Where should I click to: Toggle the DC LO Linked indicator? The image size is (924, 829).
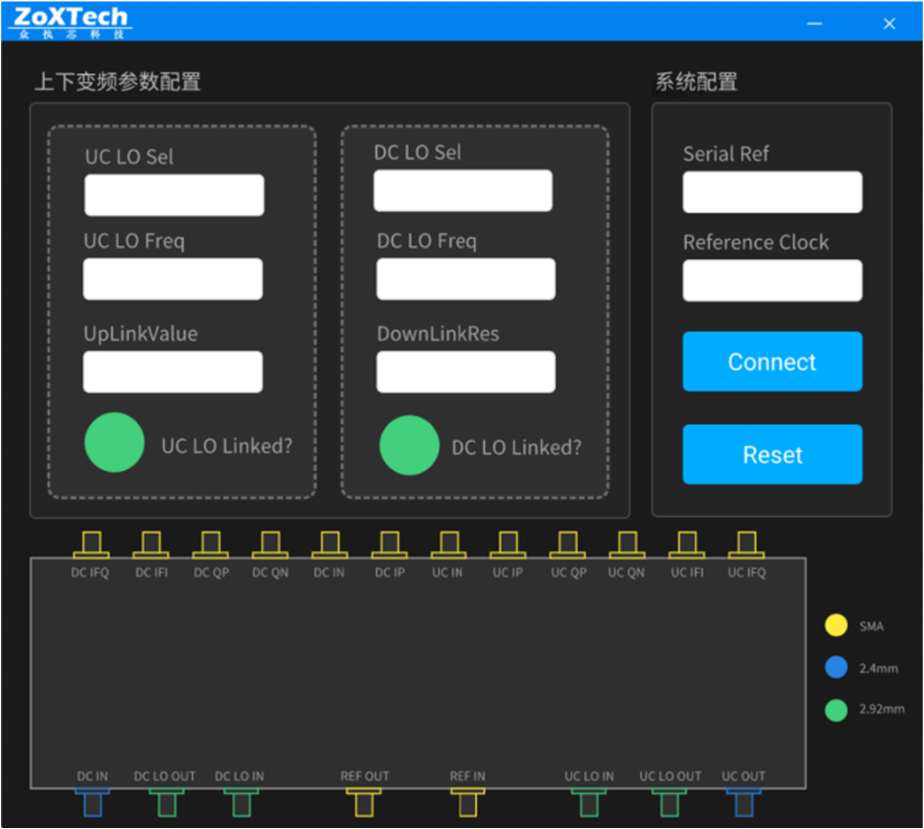pos(410,445)
